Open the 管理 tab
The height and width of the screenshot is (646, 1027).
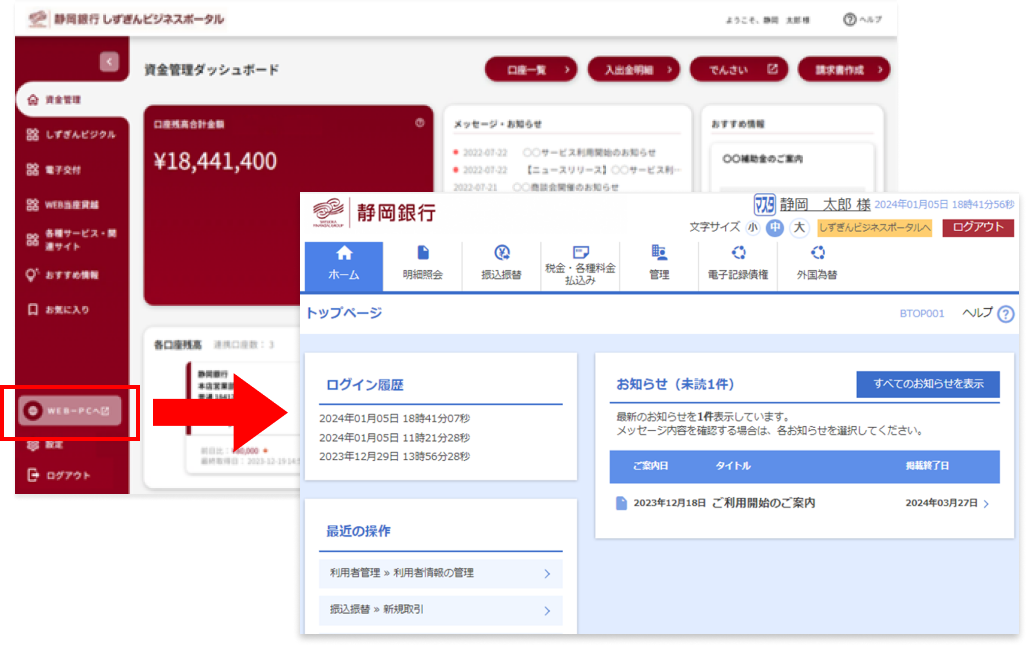pyautogui.click(x=659, y=266)
